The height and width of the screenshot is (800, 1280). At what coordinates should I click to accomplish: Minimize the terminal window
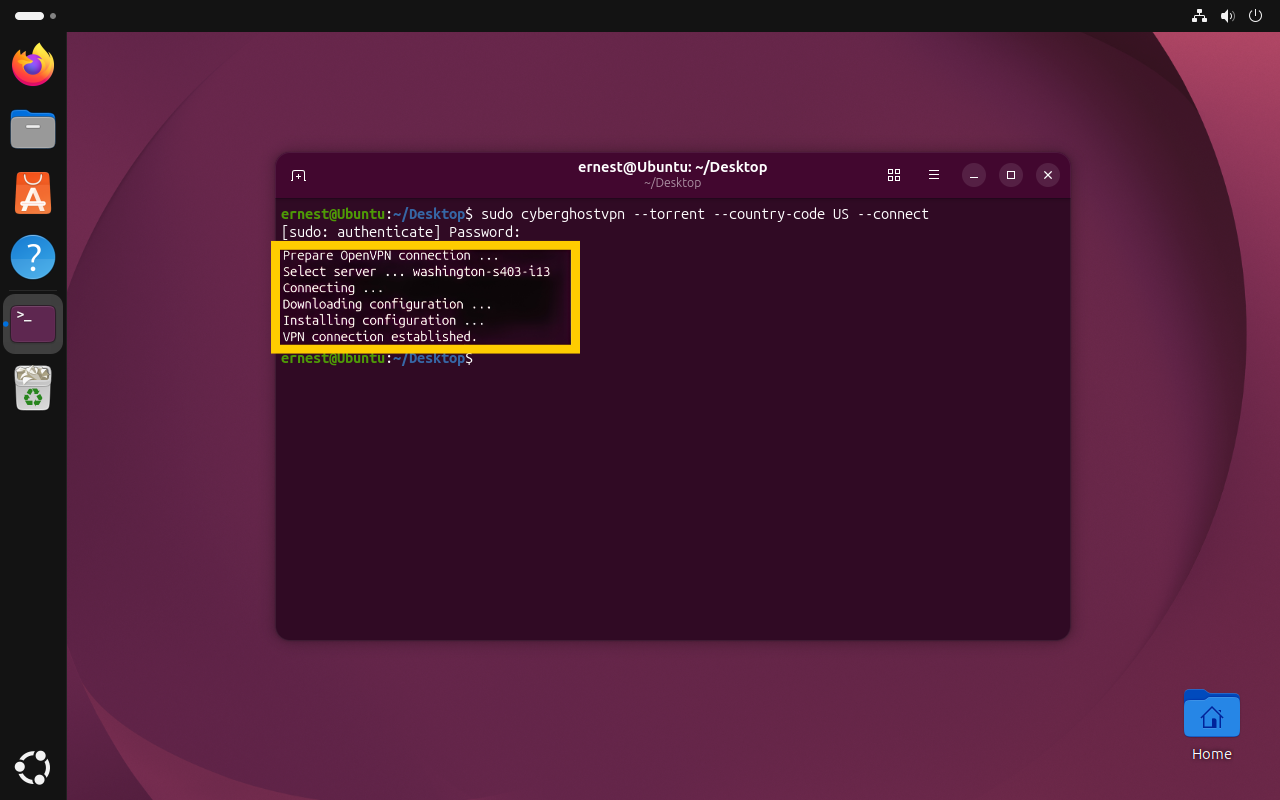974,175
